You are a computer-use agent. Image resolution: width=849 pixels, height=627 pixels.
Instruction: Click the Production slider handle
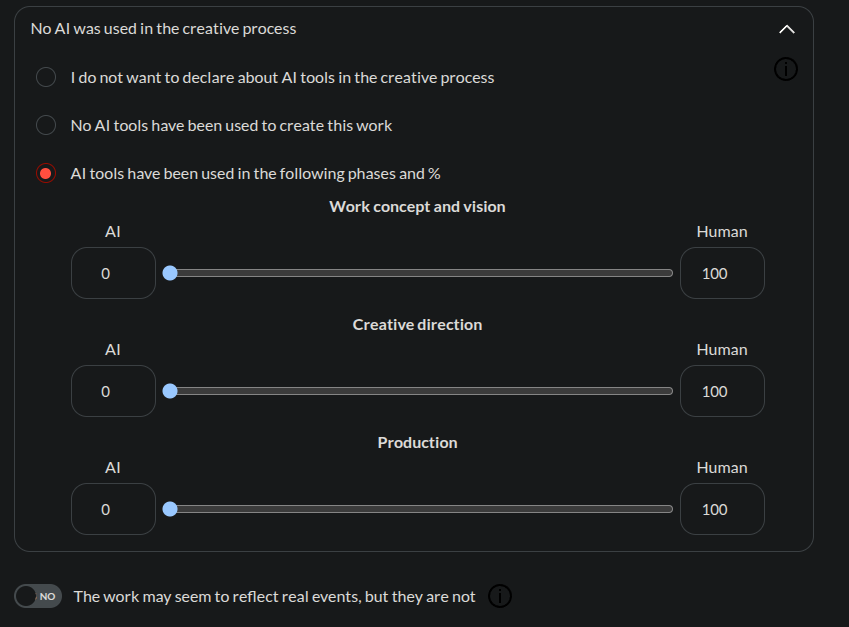(x=170, y=509)
